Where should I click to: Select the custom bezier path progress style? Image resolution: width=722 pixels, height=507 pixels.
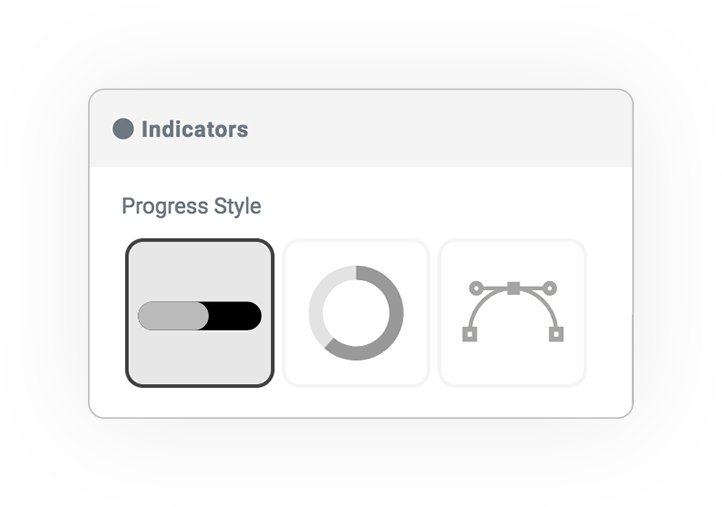pyautogui.click(x=512, y=313)
